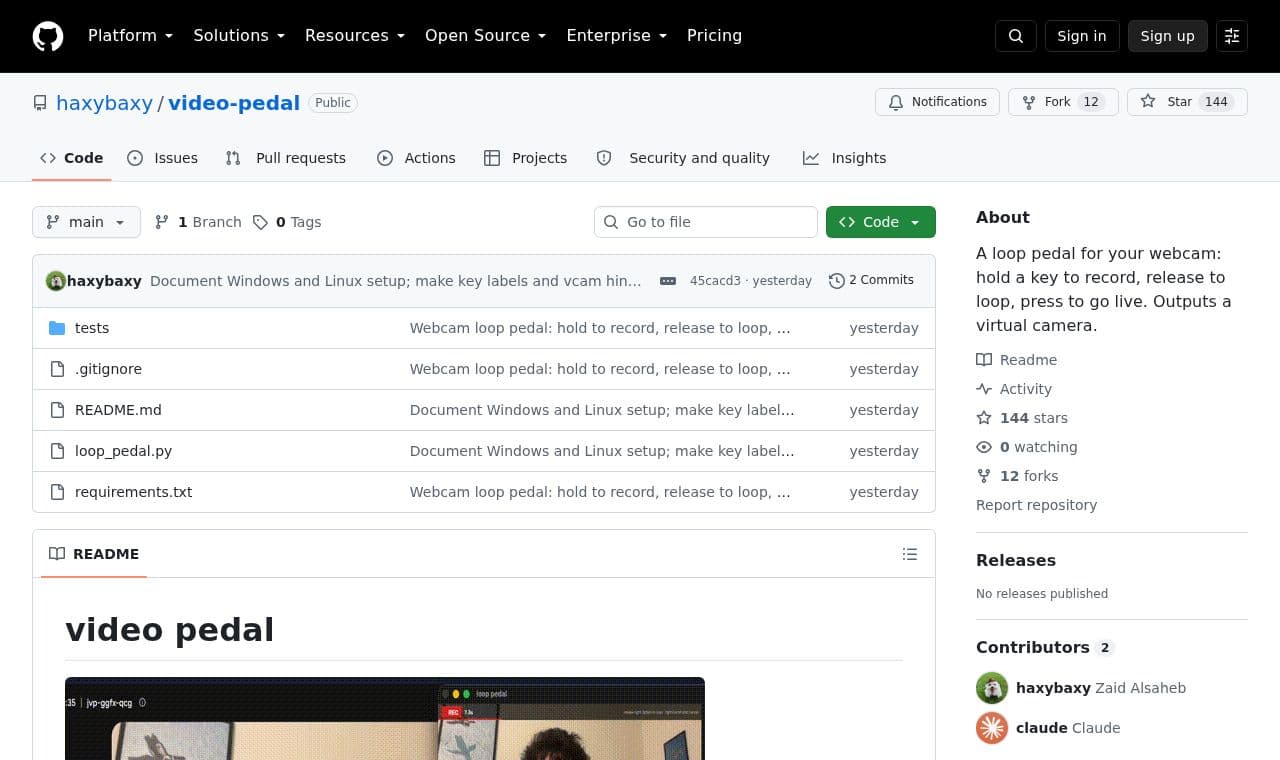Open claude contributor avatar
Viewport: 1280px width, 760px height.
992,728
